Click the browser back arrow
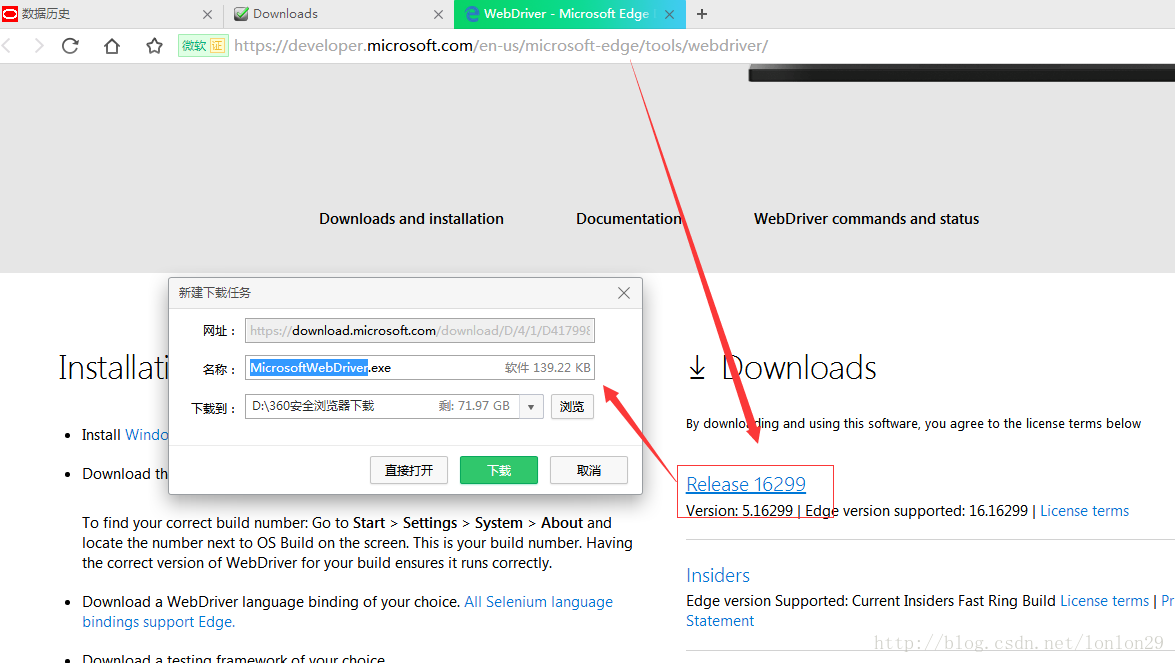1175x663 pixels. point(7,46)
